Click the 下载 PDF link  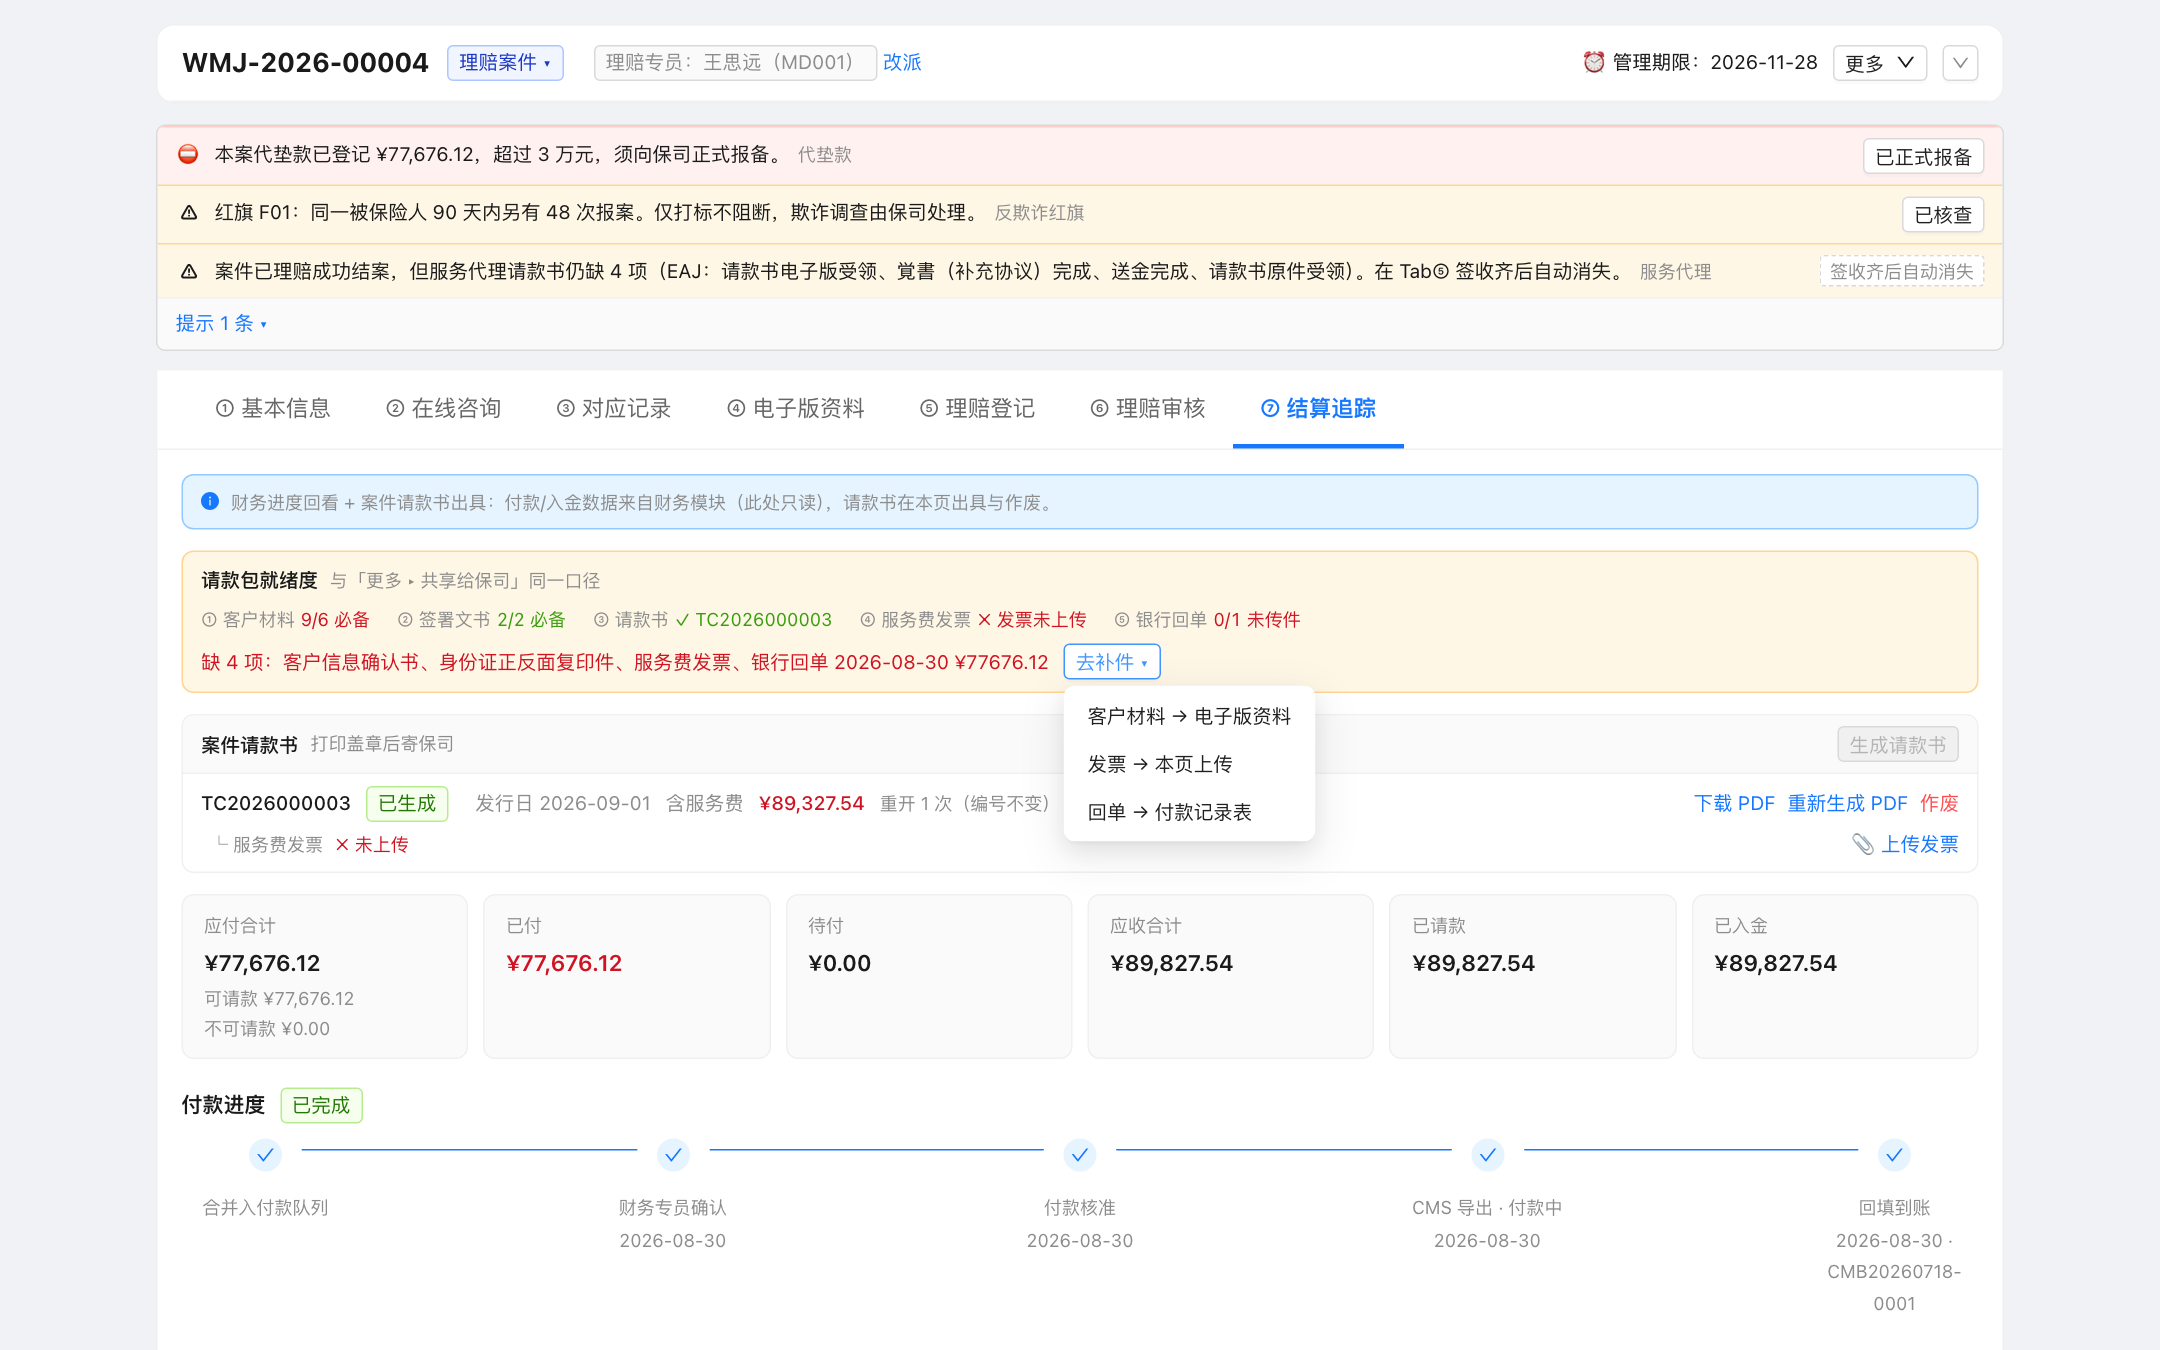click(1734, 803)
